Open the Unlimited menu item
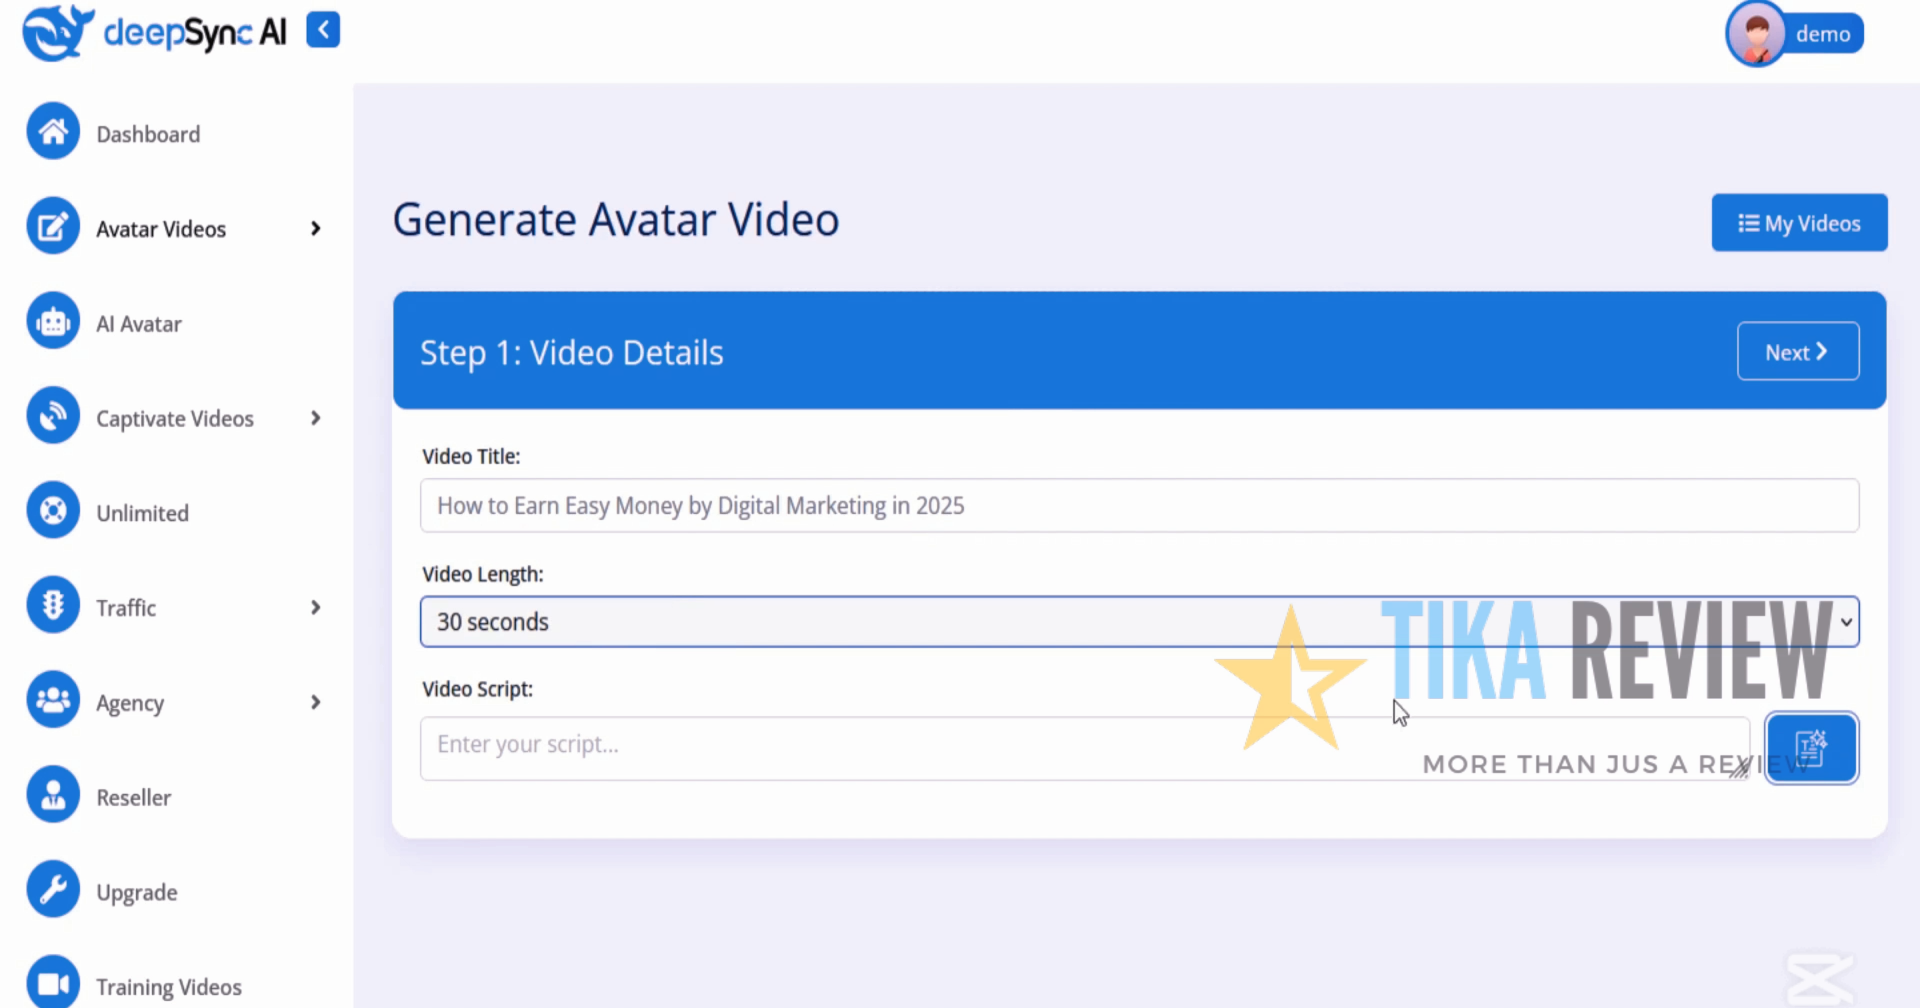Screen dimensions: 1920x1008 pyautogui.click(x=142, y=513)
